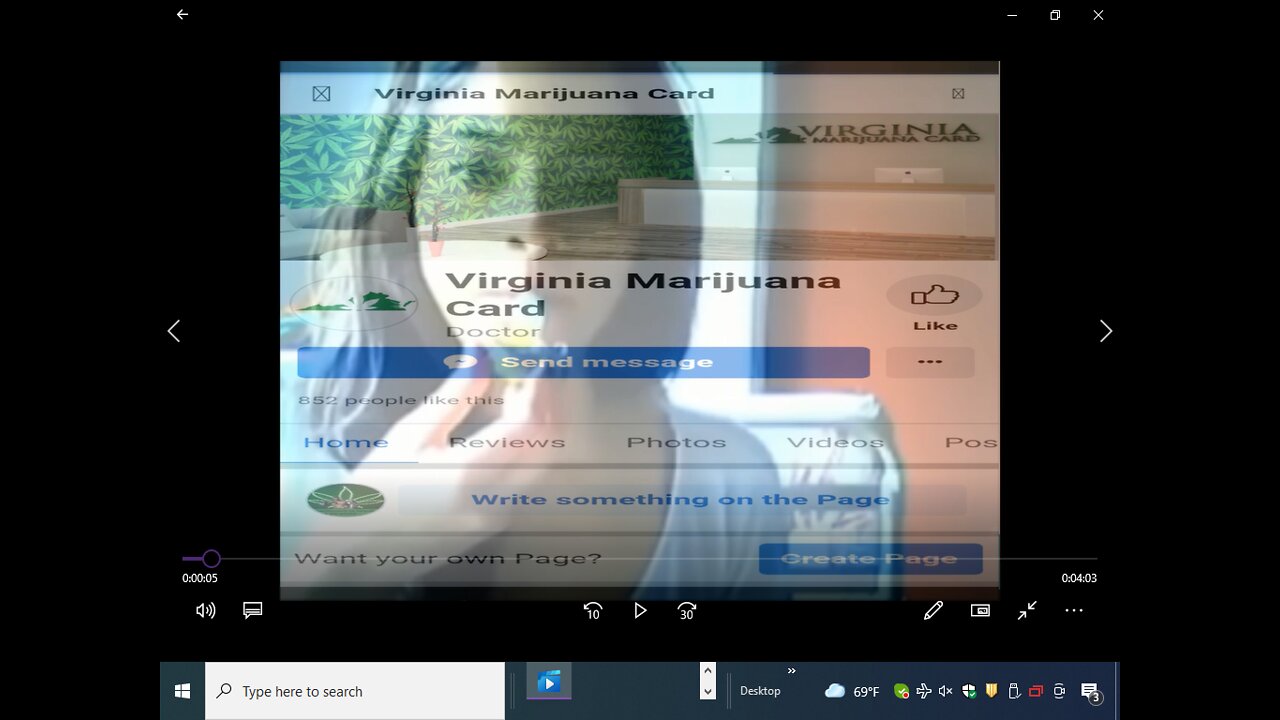Restore down the player window
Image resolution: width=1280 pixels, height=720 pixels.
[1055, 15]
